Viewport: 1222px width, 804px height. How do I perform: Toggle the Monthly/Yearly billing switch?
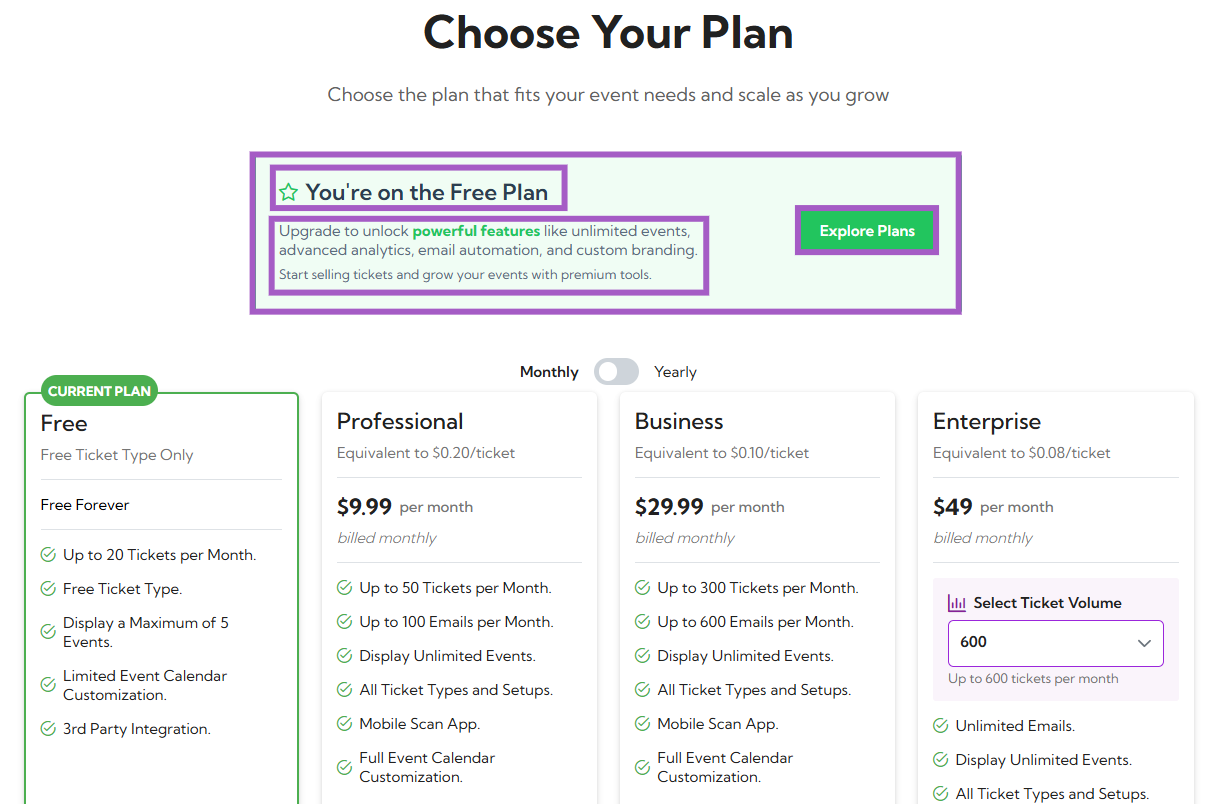(x=616, y=372)
